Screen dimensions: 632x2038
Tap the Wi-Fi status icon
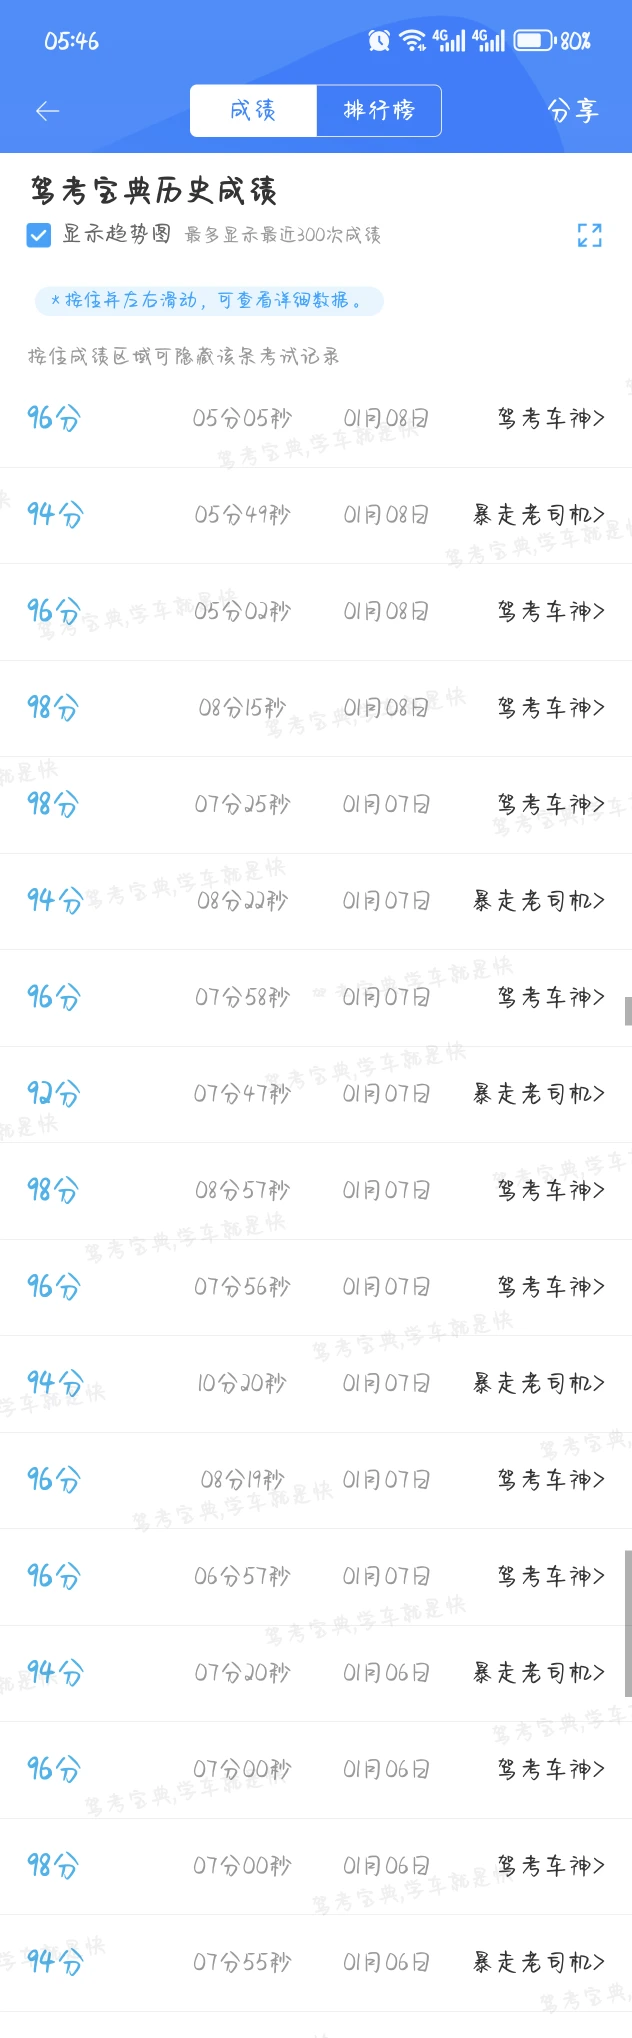tap(411, 40)
